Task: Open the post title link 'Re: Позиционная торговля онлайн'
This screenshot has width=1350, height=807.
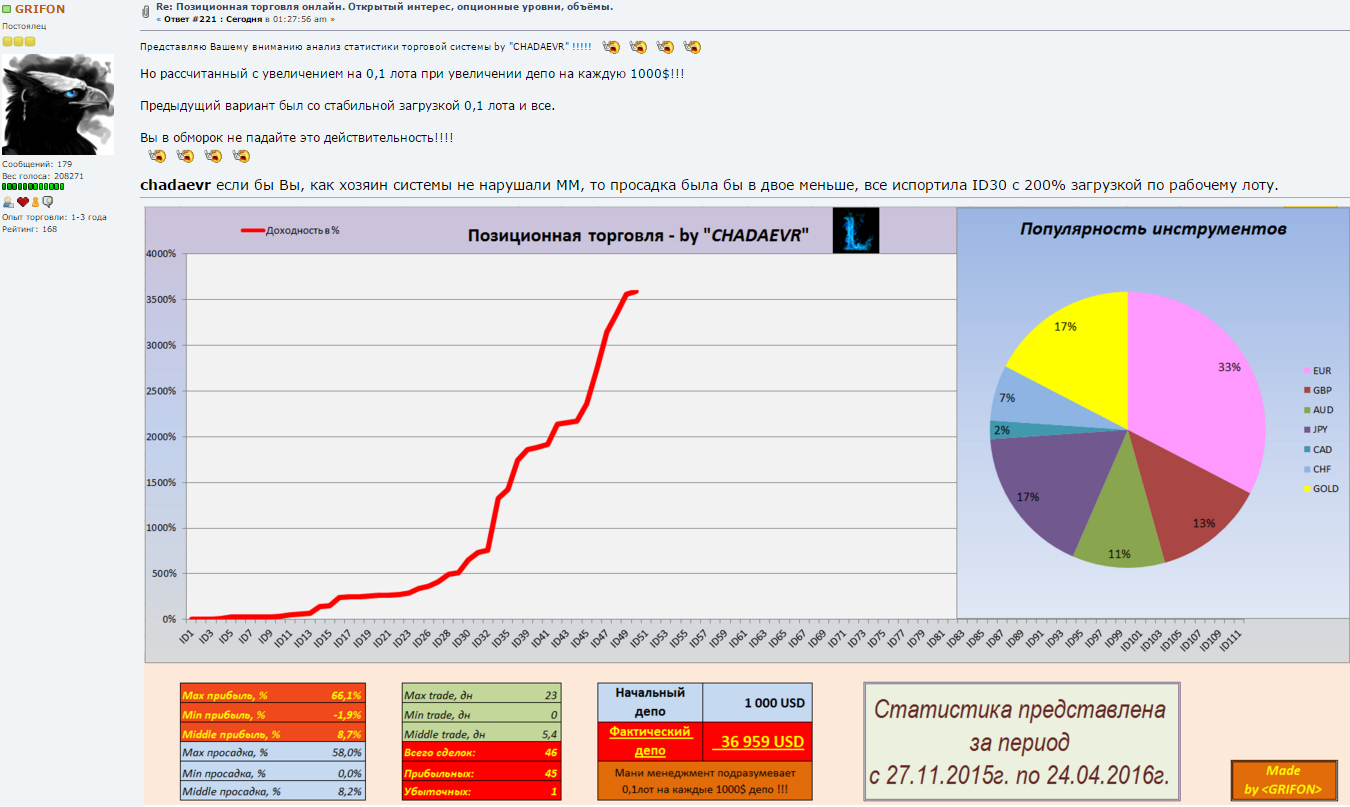Action: pos(385,7)
